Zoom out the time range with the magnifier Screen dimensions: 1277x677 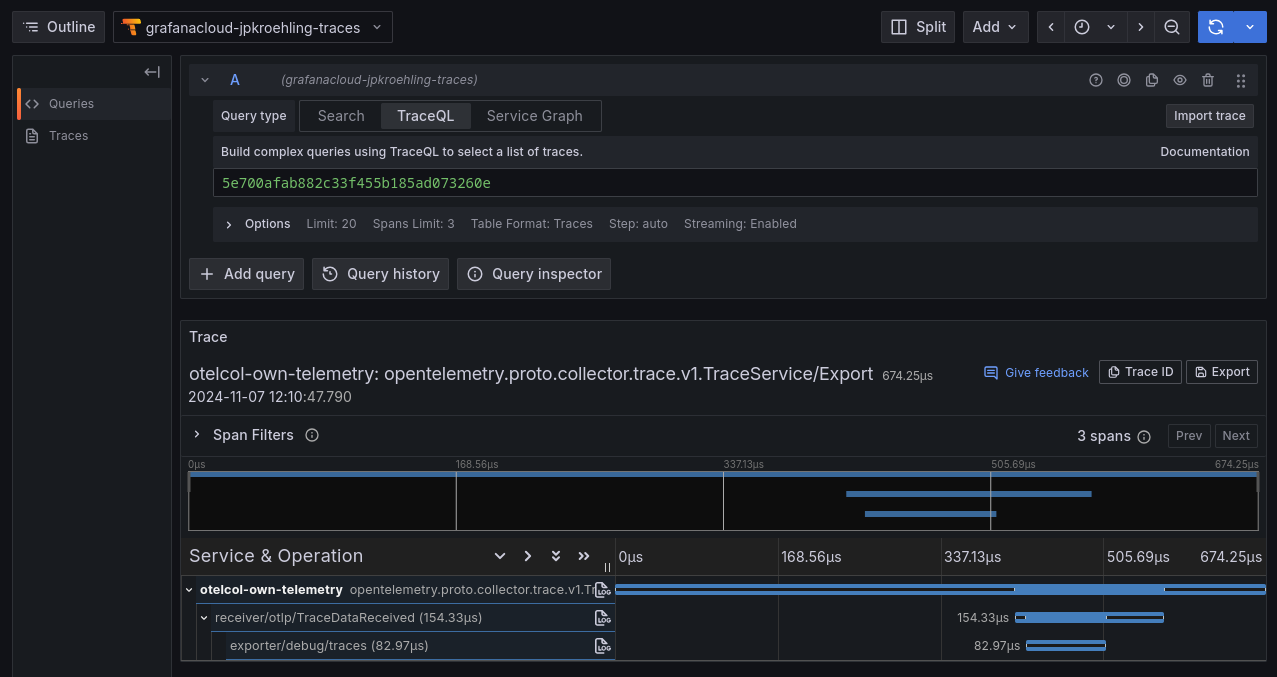1172,27
